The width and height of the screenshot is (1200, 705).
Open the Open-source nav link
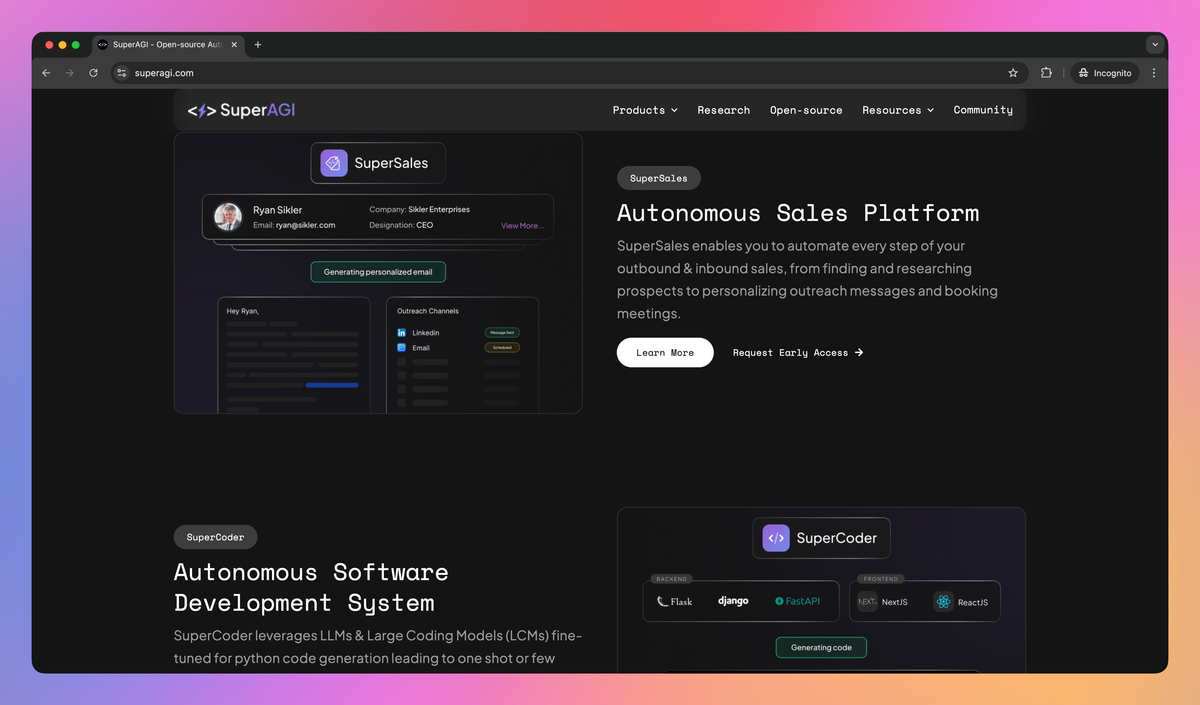806,110
